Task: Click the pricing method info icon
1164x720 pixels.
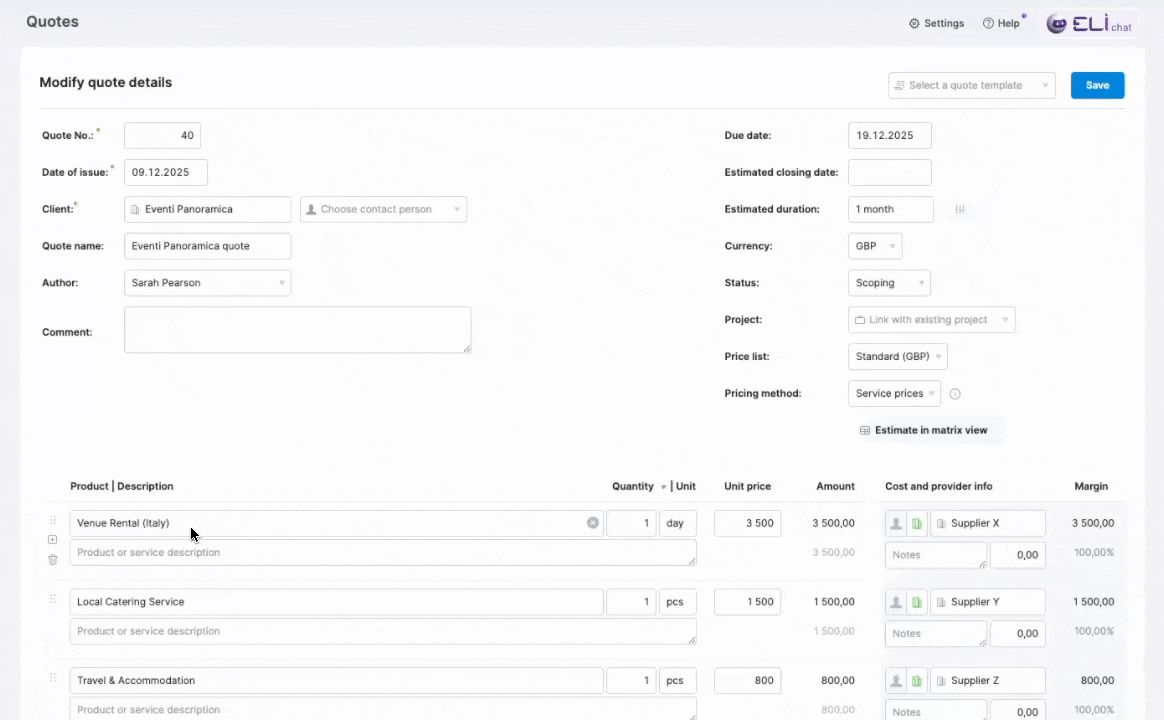Action: [955, 394]
